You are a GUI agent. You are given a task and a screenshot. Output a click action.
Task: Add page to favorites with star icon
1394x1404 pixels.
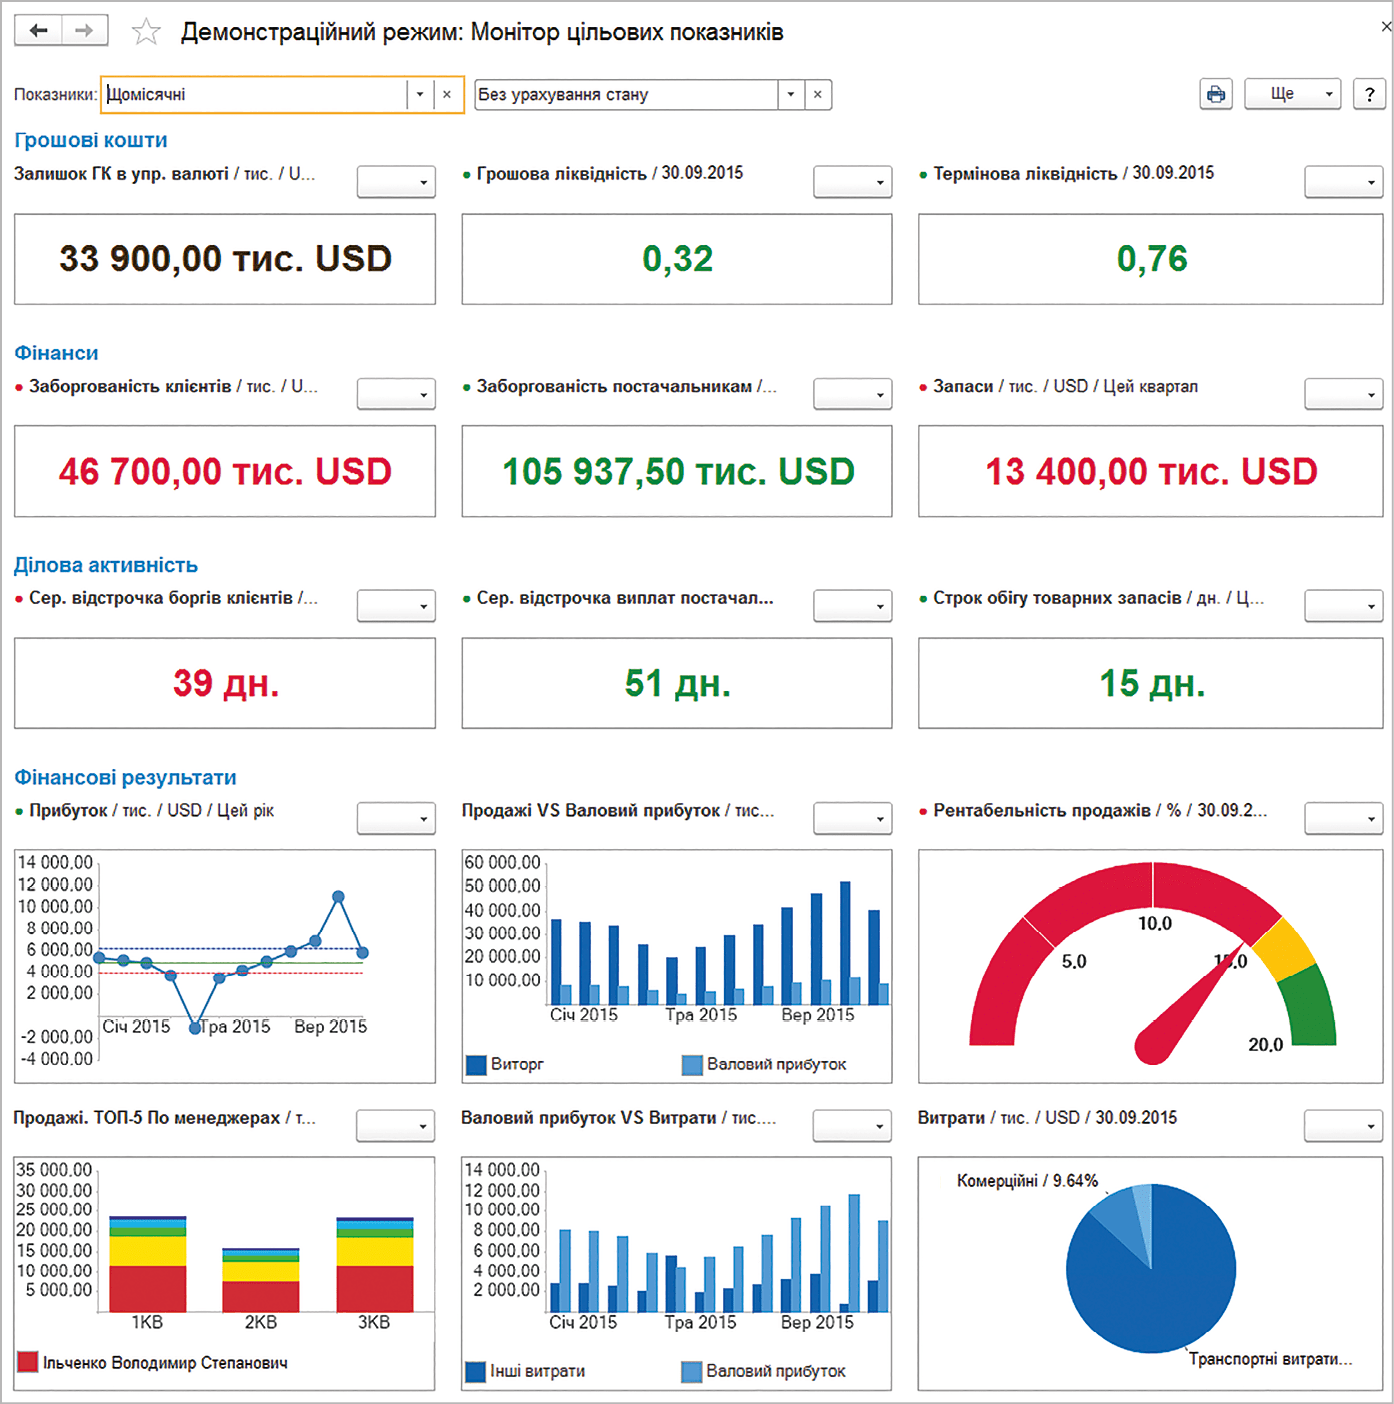coord(146,32)
